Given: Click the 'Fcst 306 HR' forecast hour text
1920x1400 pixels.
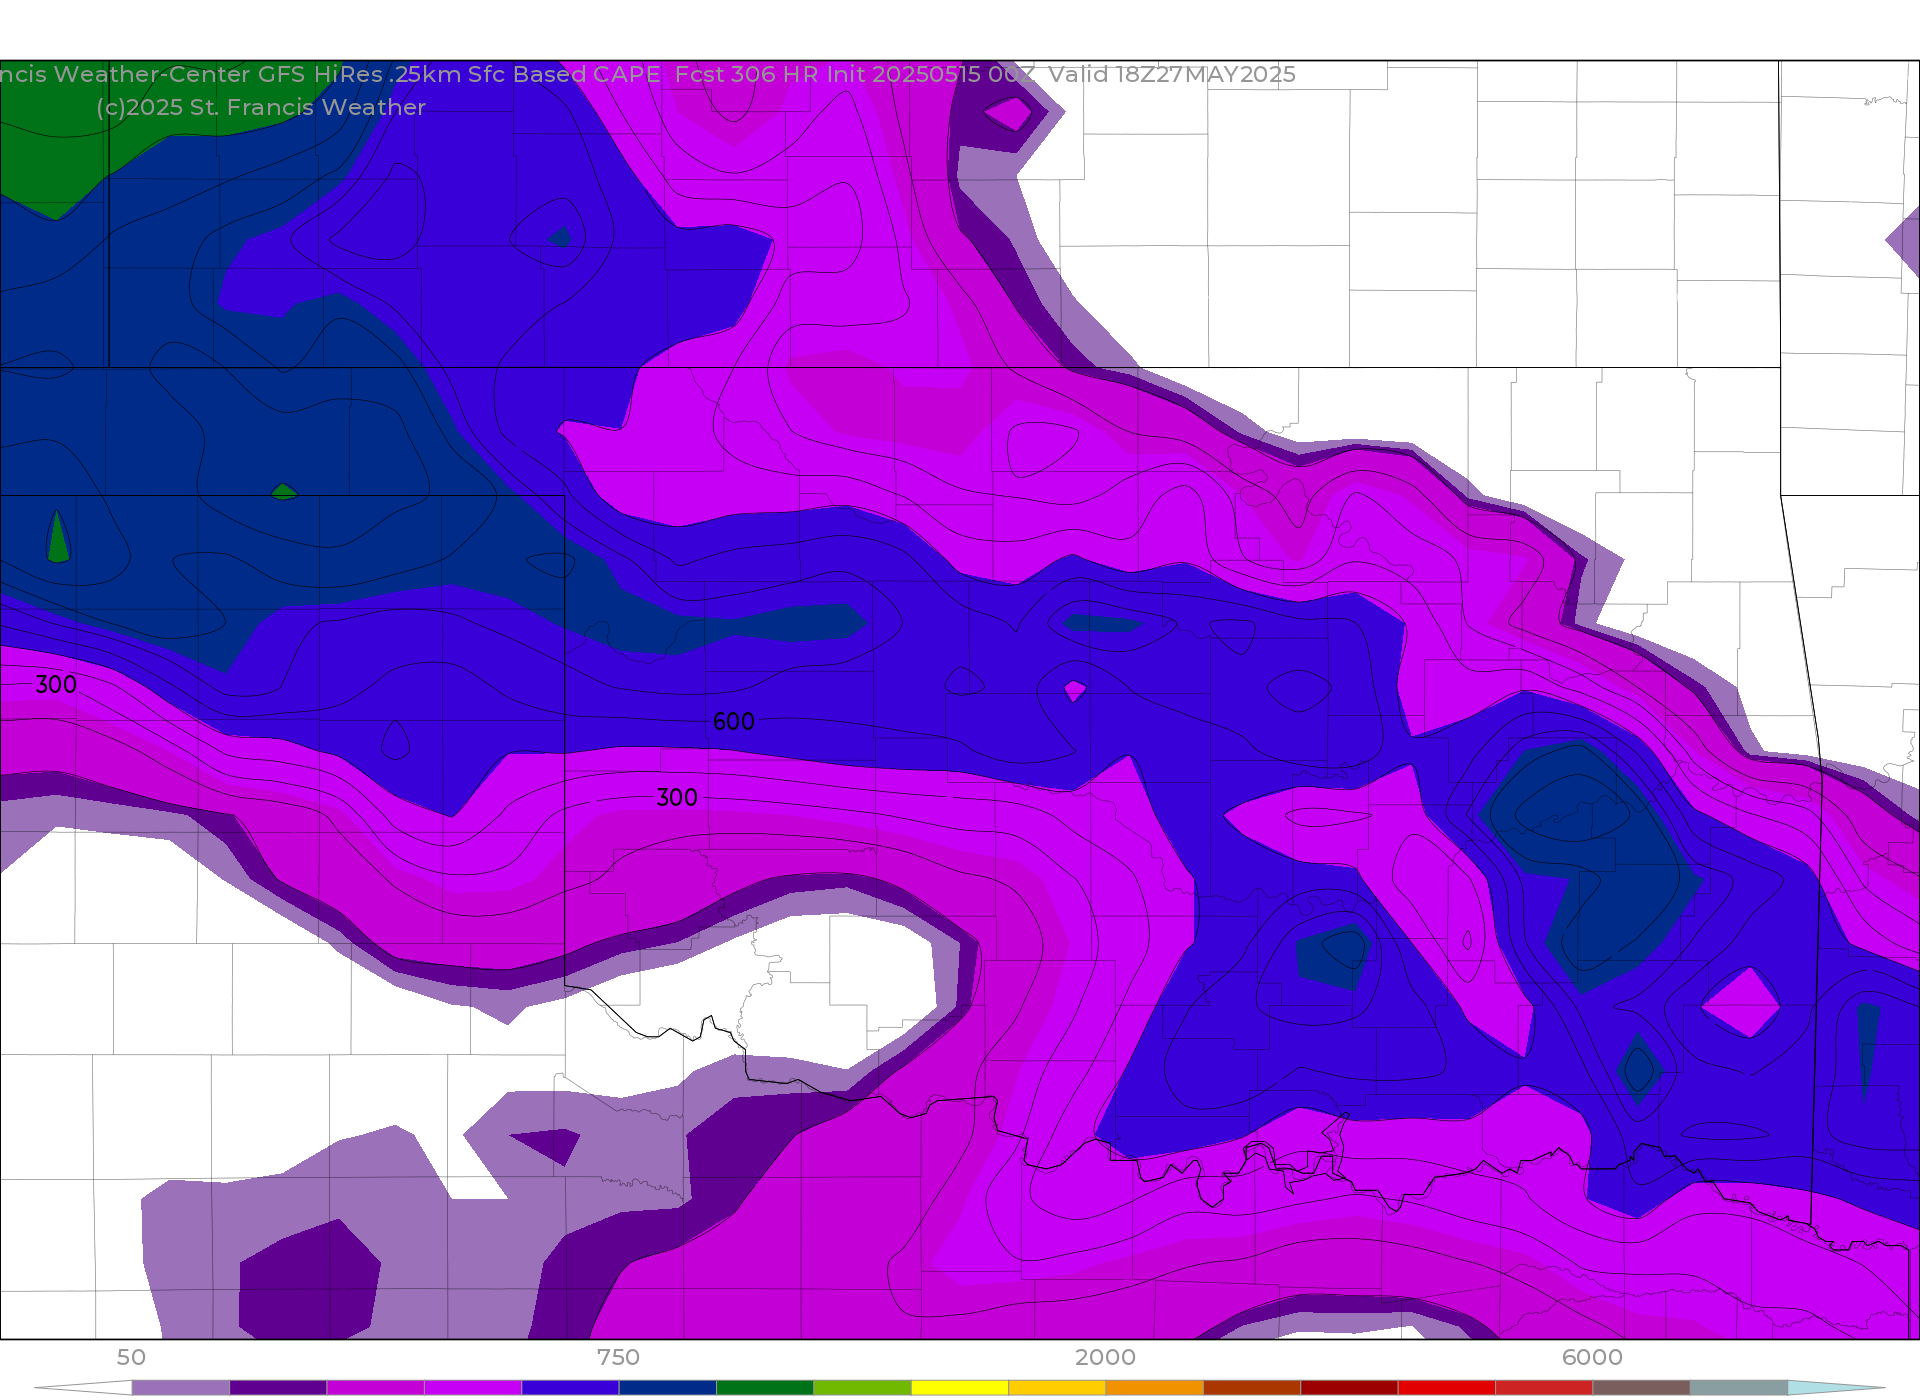Looking at the screenshot, I should click(746, 75).
